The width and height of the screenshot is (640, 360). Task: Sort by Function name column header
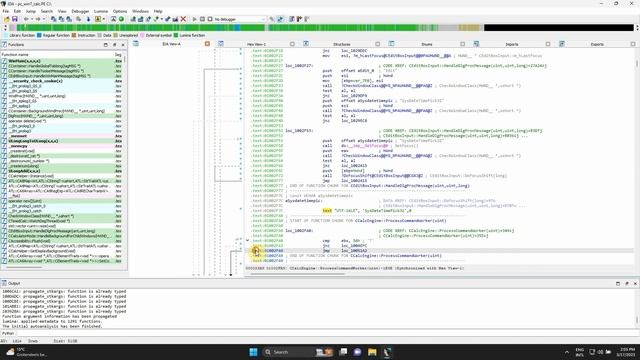(x=57, y=54)
